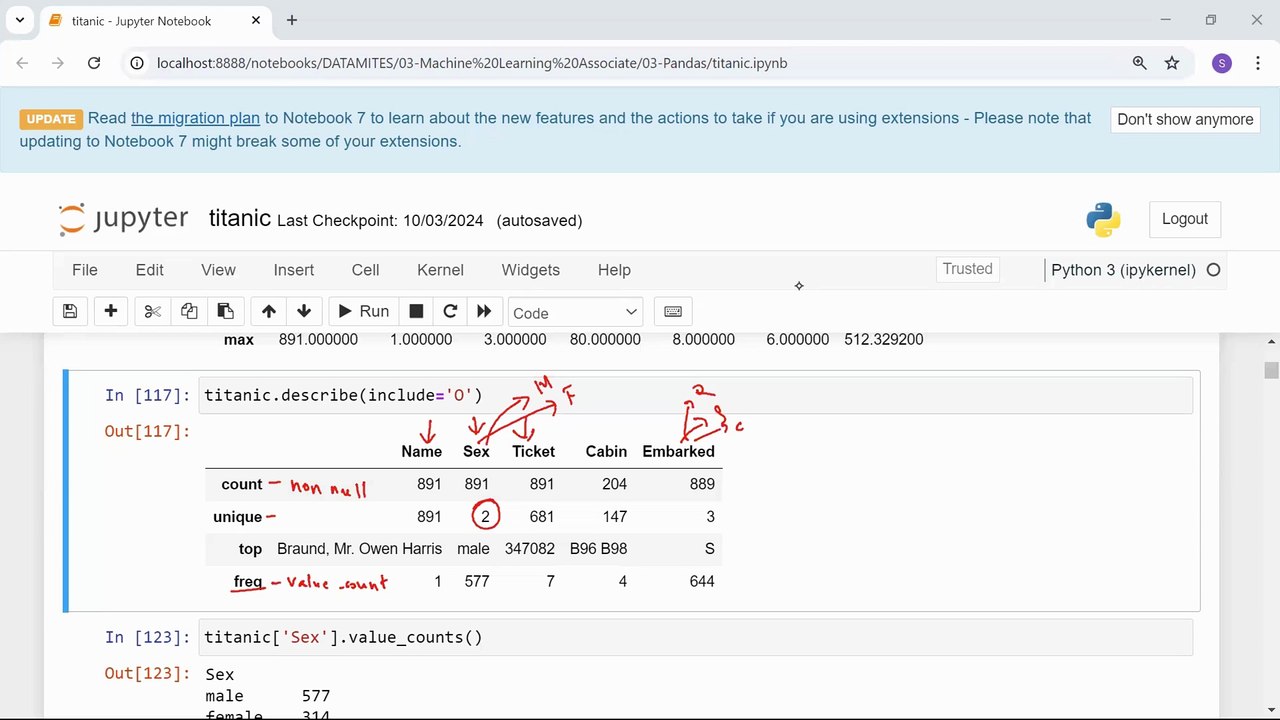Click the unique row label
The width and height of the screenshot is (1280, 720).
tap(237, 517)
